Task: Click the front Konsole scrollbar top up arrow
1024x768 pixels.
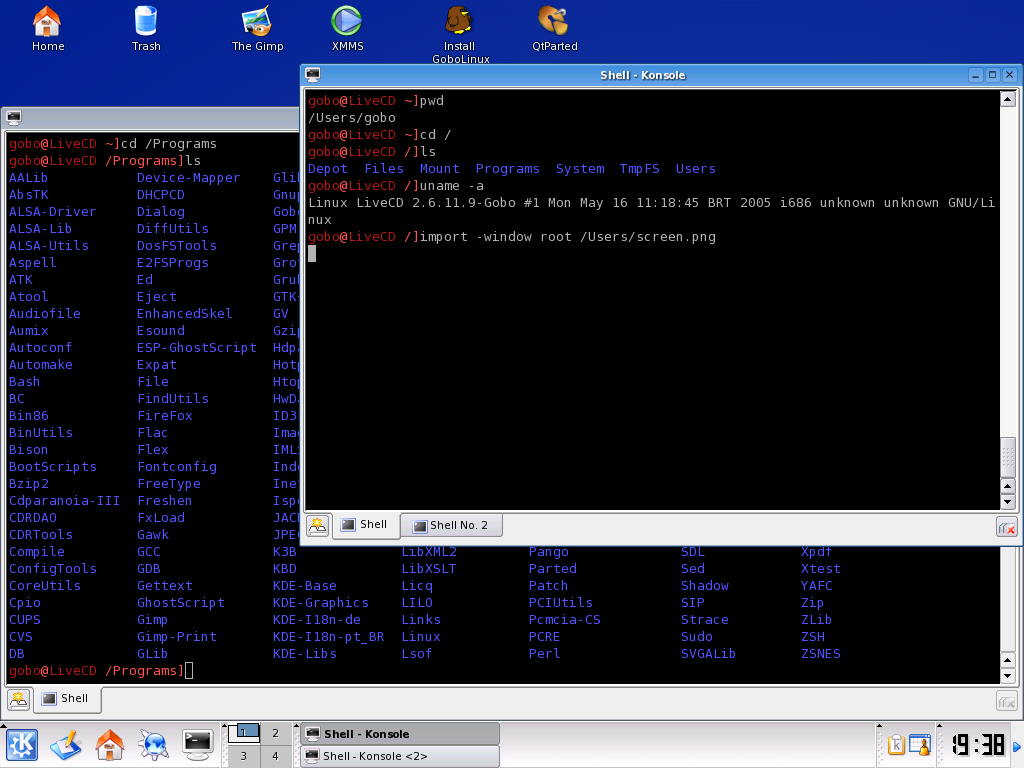Action: click(1008, 99)
